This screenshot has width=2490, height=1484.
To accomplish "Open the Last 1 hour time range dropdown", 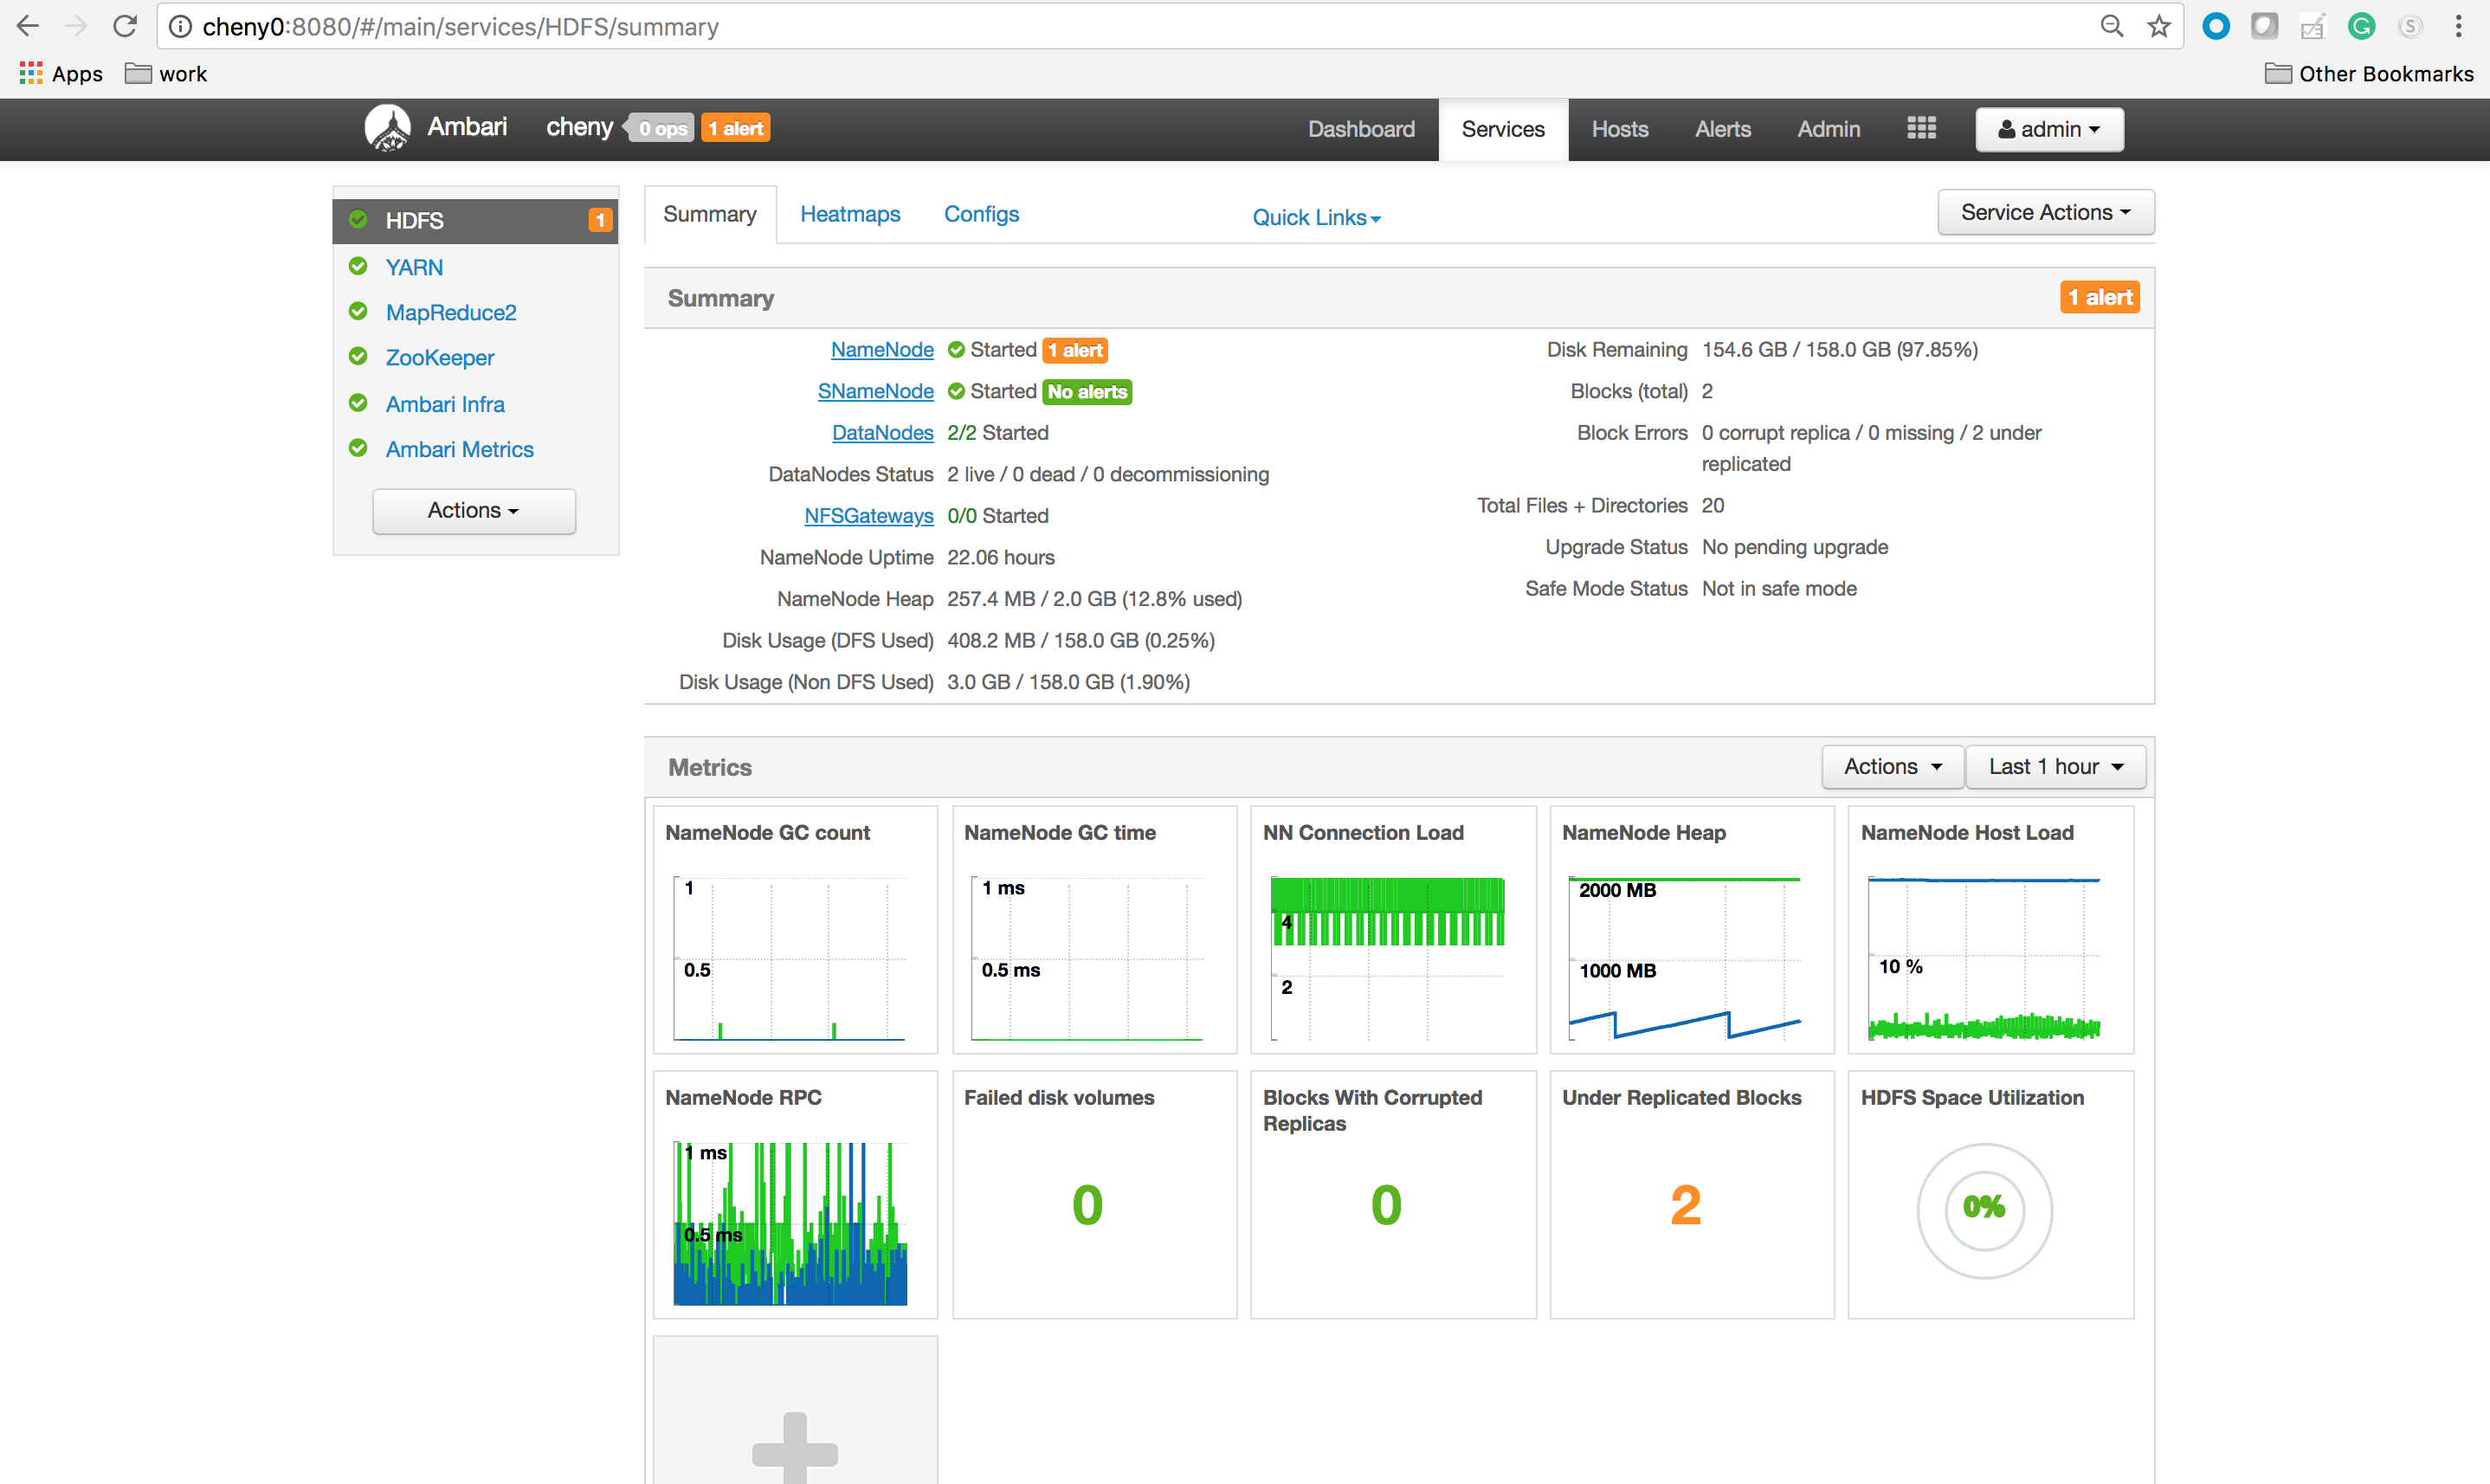I will 2055,766.
